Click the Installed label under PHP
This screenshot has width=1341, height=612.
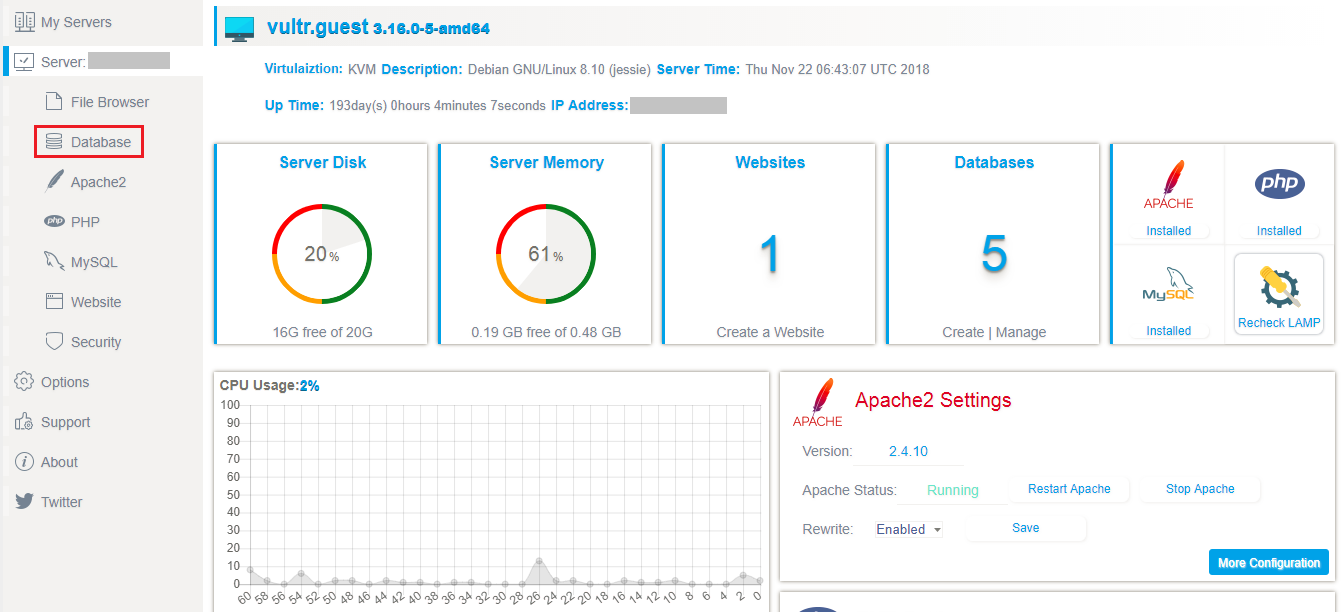click(1279, 231)
